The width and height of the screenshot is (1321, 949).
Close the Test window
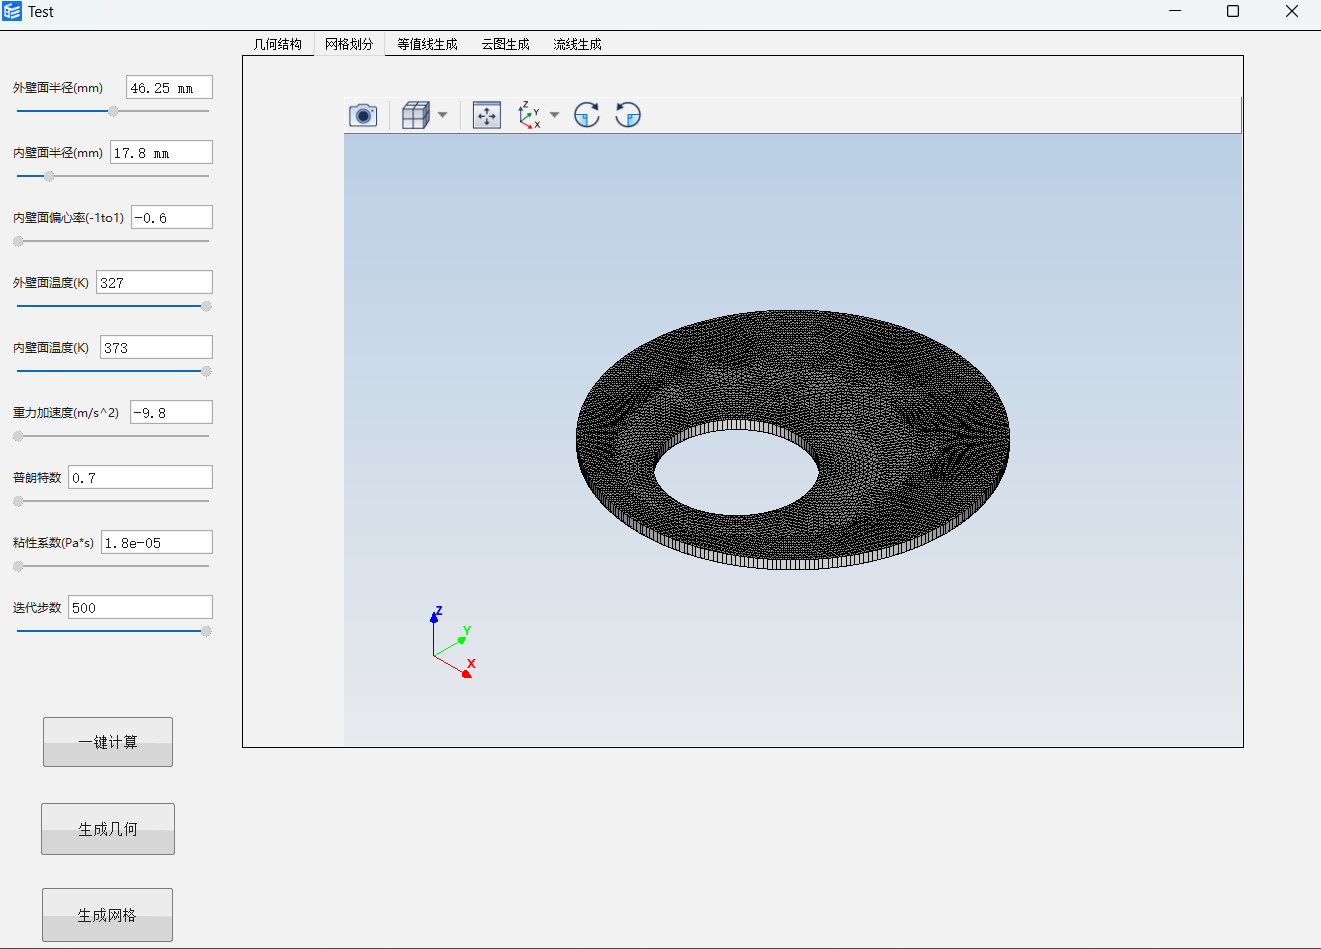pos(1292,11)
